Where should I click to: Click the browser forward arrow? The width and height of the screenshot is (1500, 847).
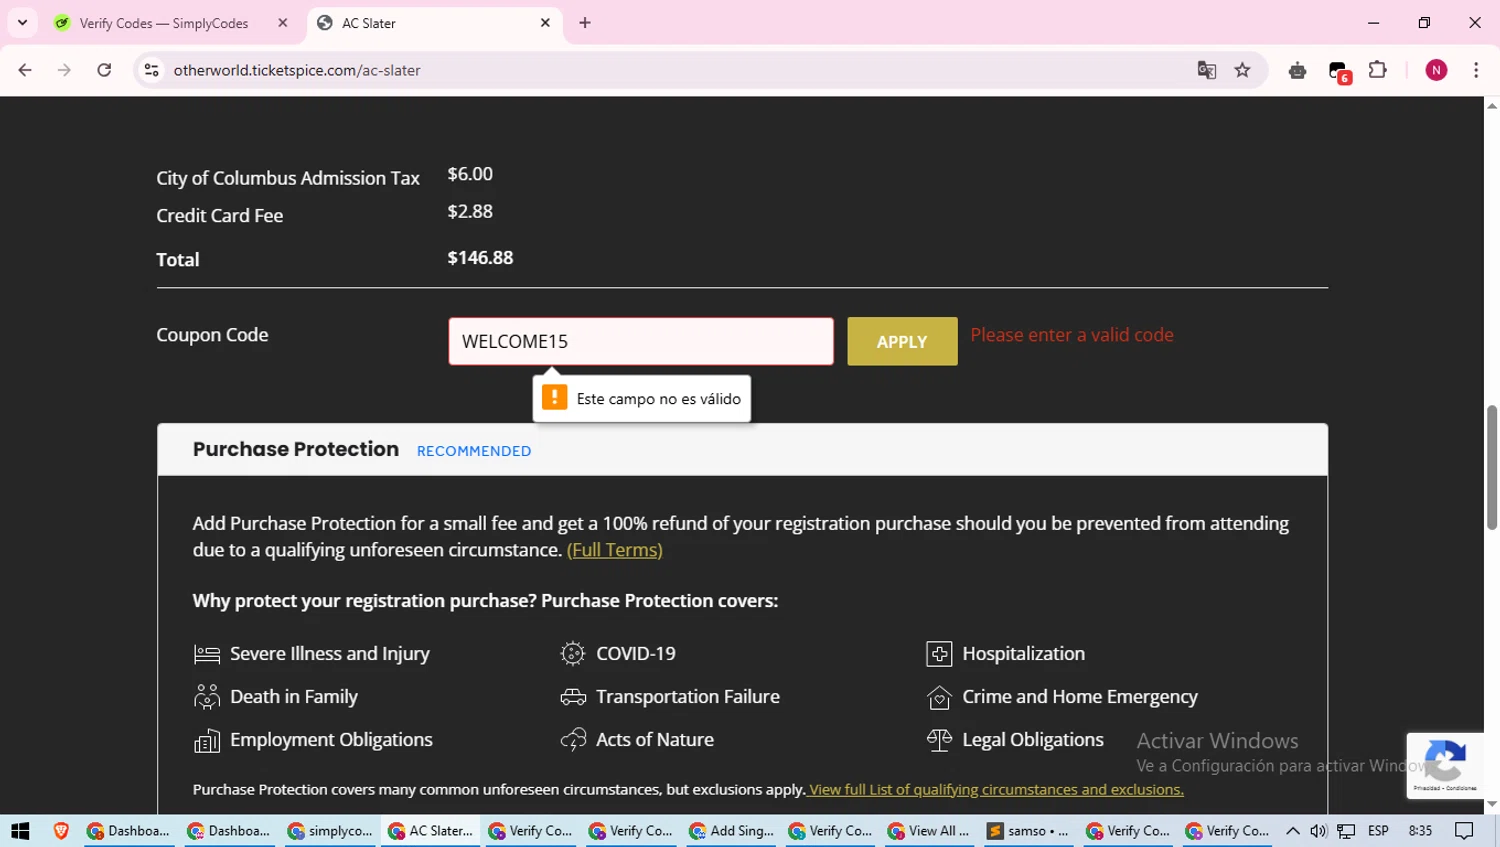(64, 70)
